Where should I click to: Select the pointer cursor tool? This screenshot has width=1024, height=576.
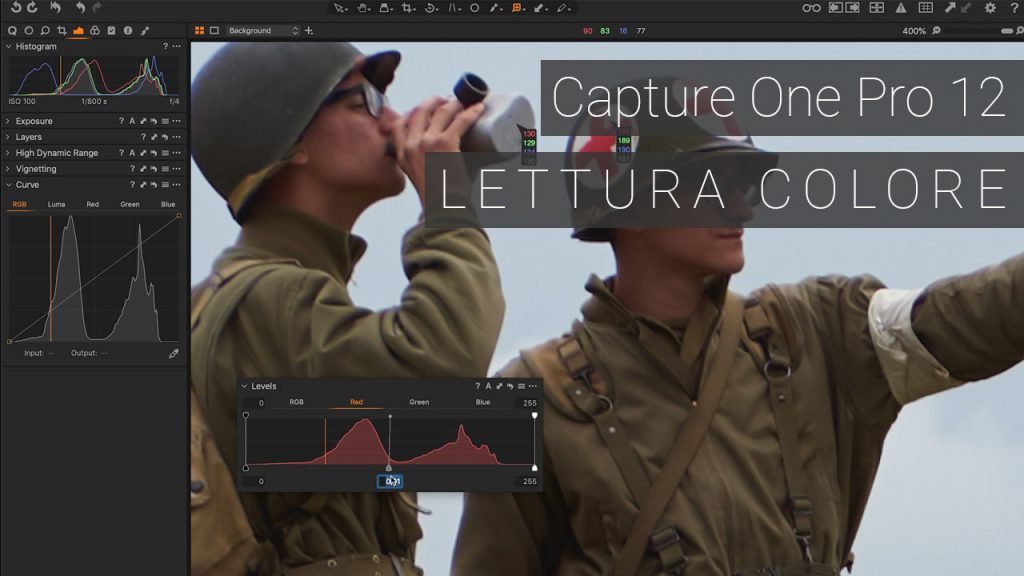pyautogui.click(x=339, y=8)
